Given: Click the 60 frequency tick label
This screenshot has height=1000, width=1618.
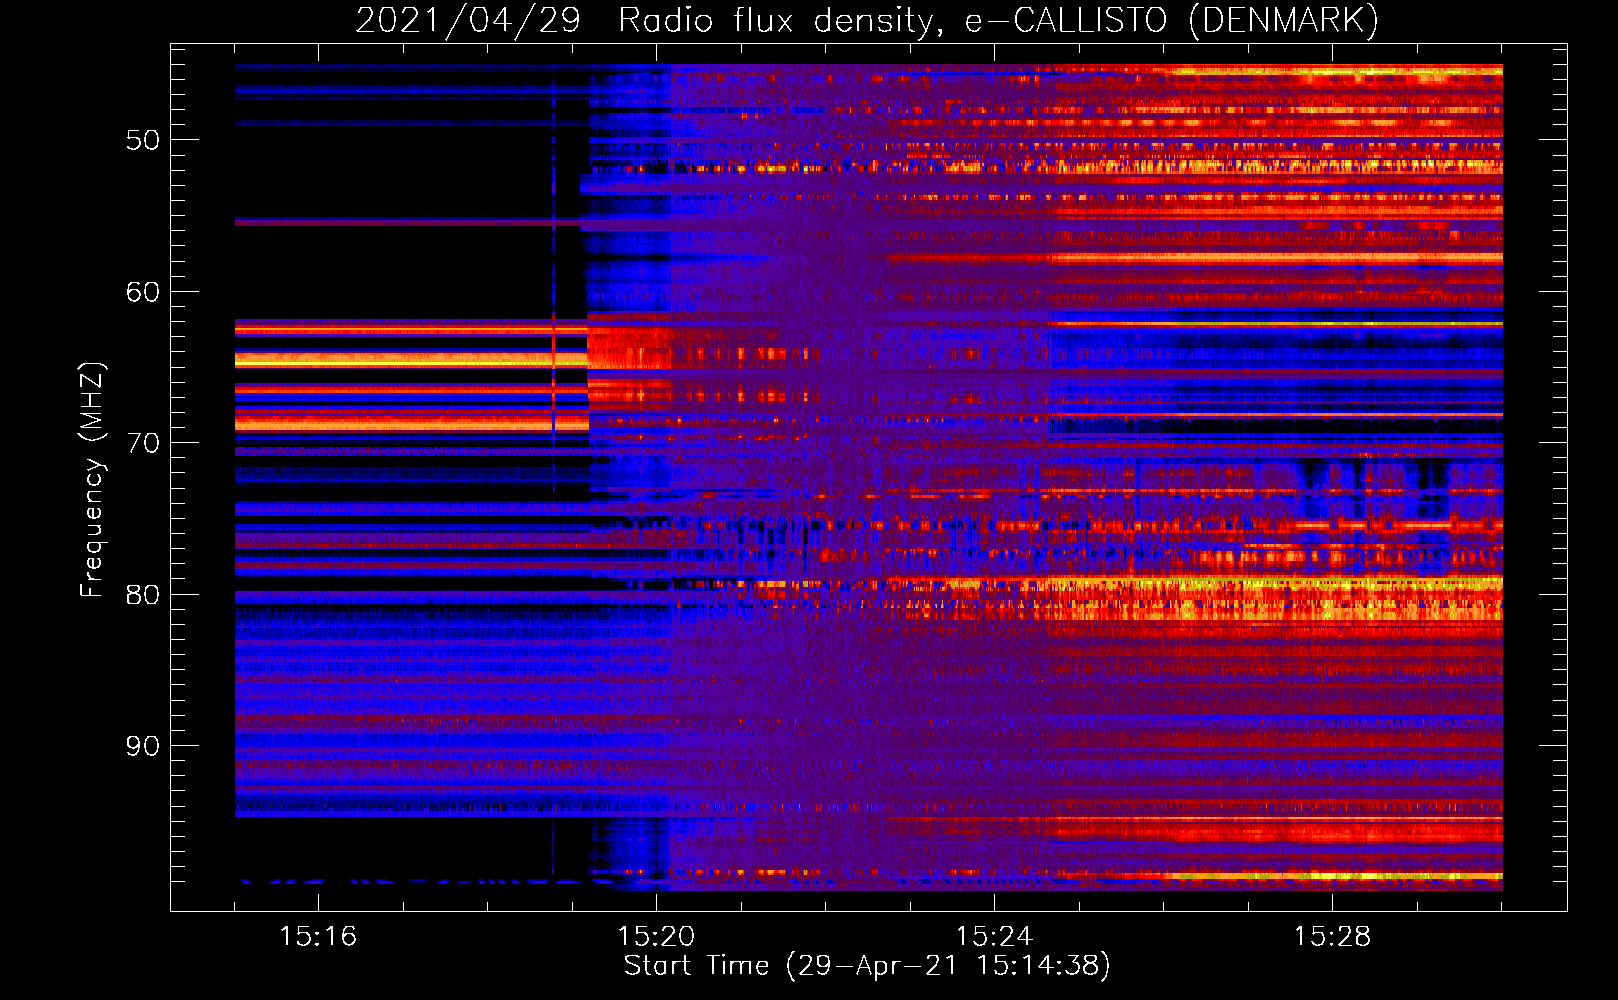Looking at the screenshot, I should tap(143, 292).
